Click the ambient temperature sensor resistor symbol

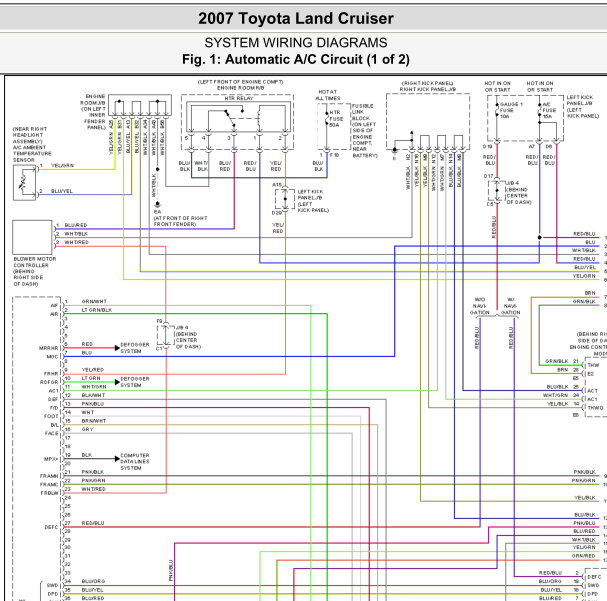pyautogui.click(x=22, y=183)
